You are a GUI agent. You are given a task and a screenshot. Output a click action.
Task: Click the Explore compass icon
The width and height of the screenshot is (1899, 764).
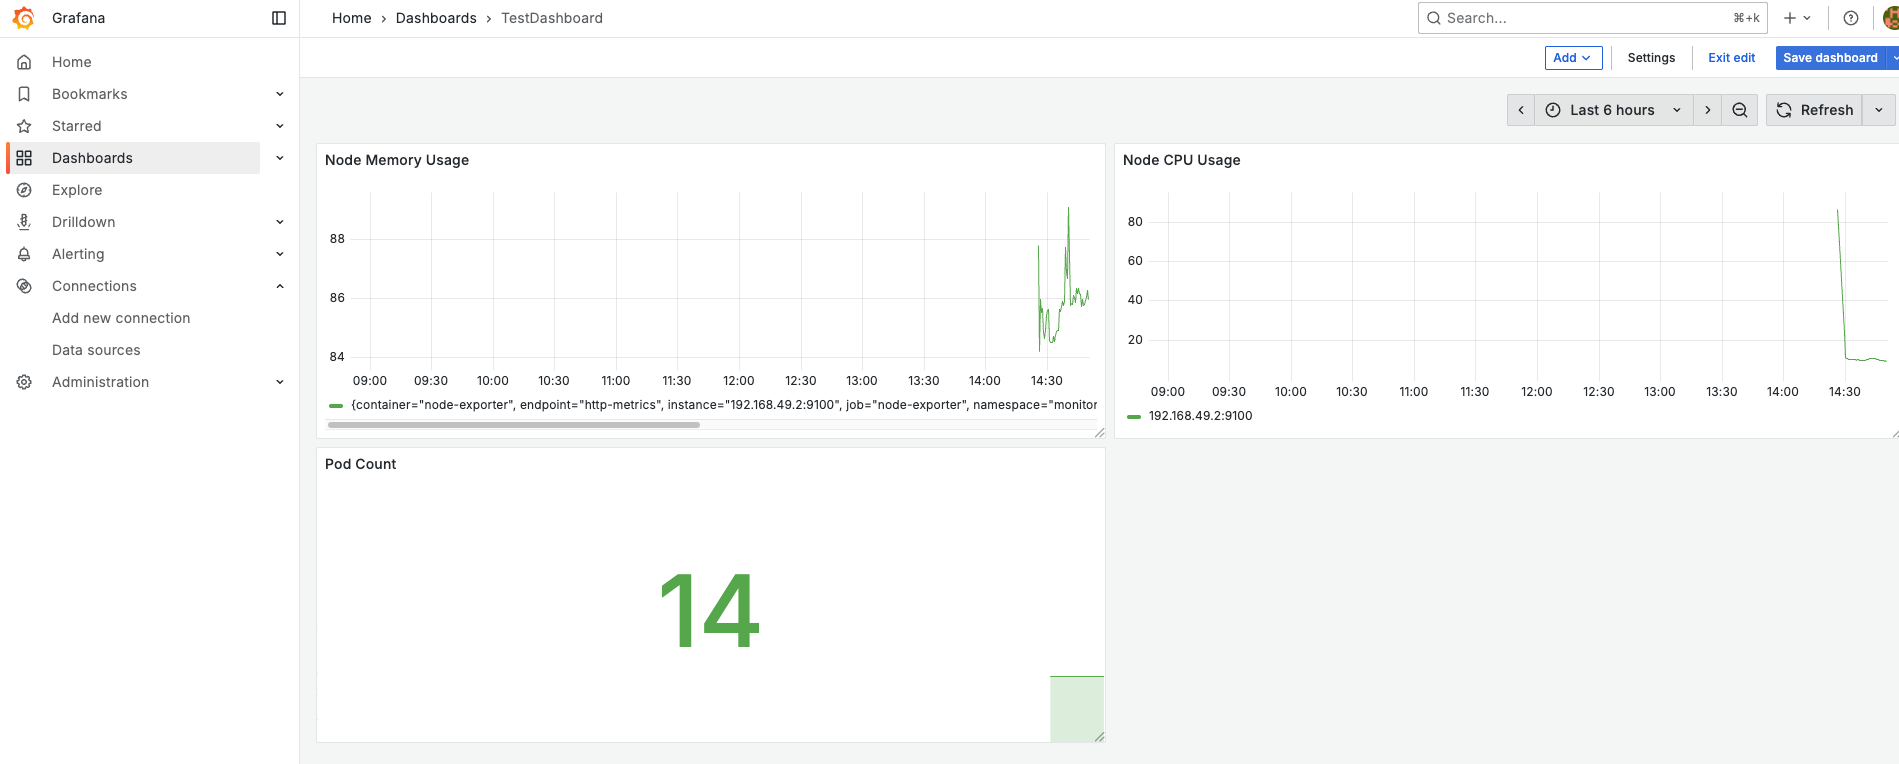click(x=25, y=190)
